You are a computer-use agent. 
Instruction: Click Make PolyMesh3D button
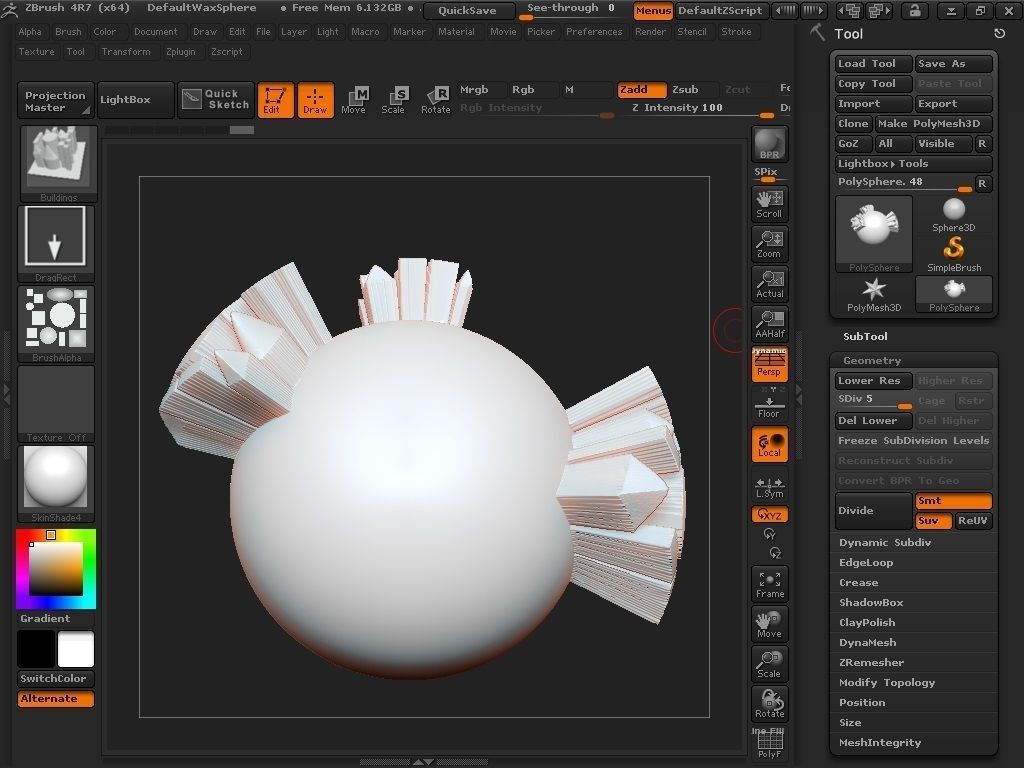933,123
